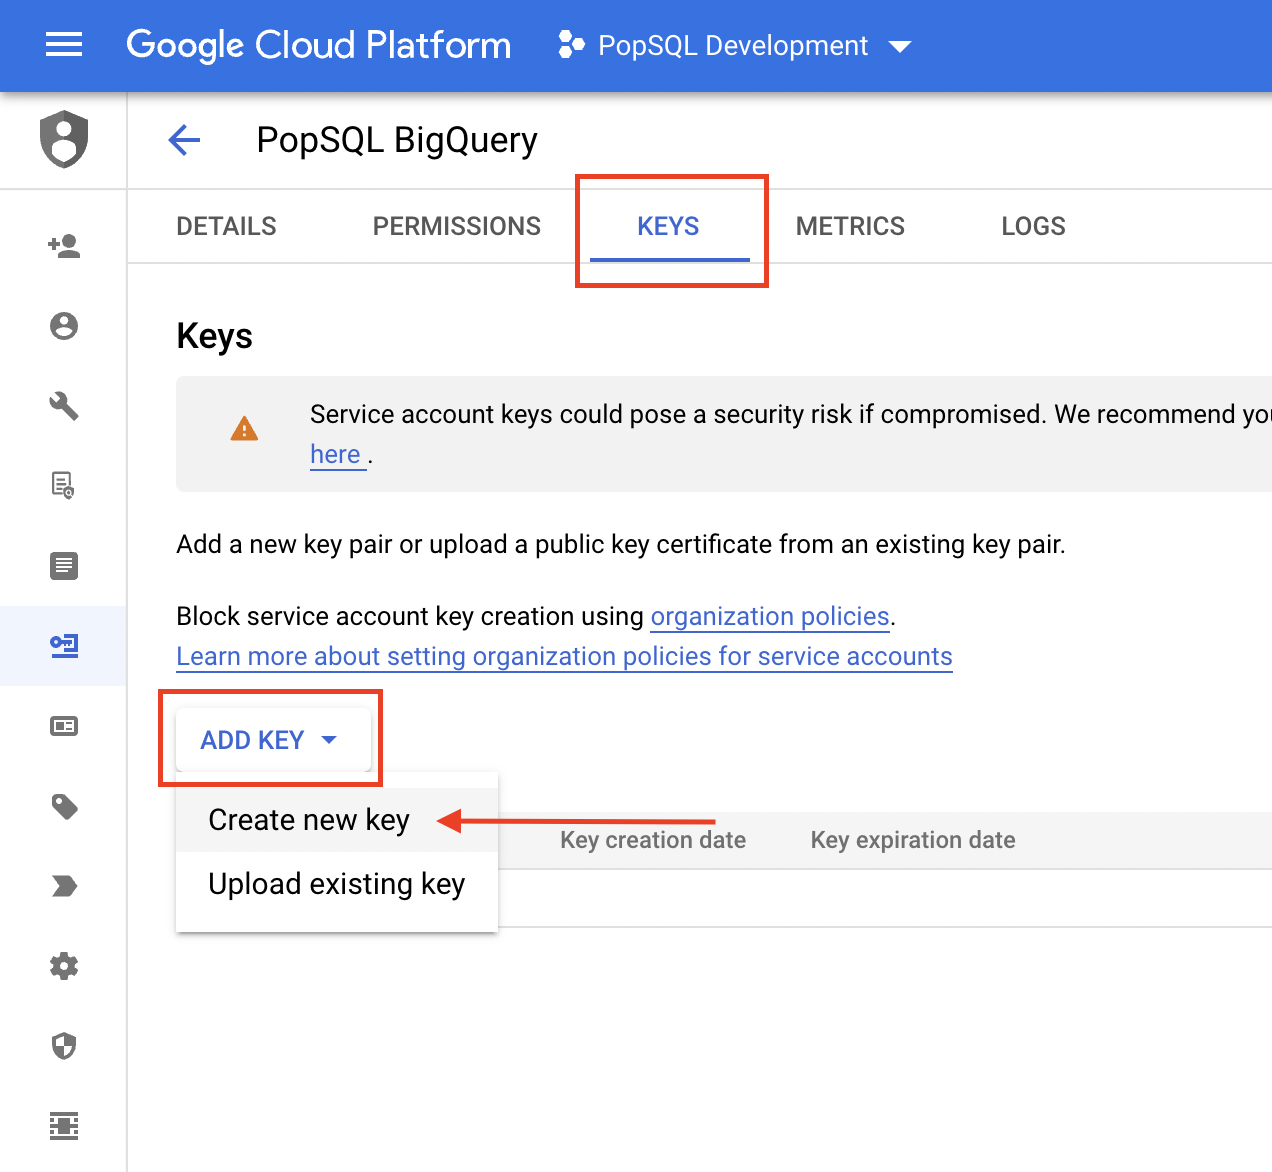The height and width of the screenshot is (1172, 1272).
Task: Select the wrench tool icon in sidebar
Action: (x=64, y=406)
